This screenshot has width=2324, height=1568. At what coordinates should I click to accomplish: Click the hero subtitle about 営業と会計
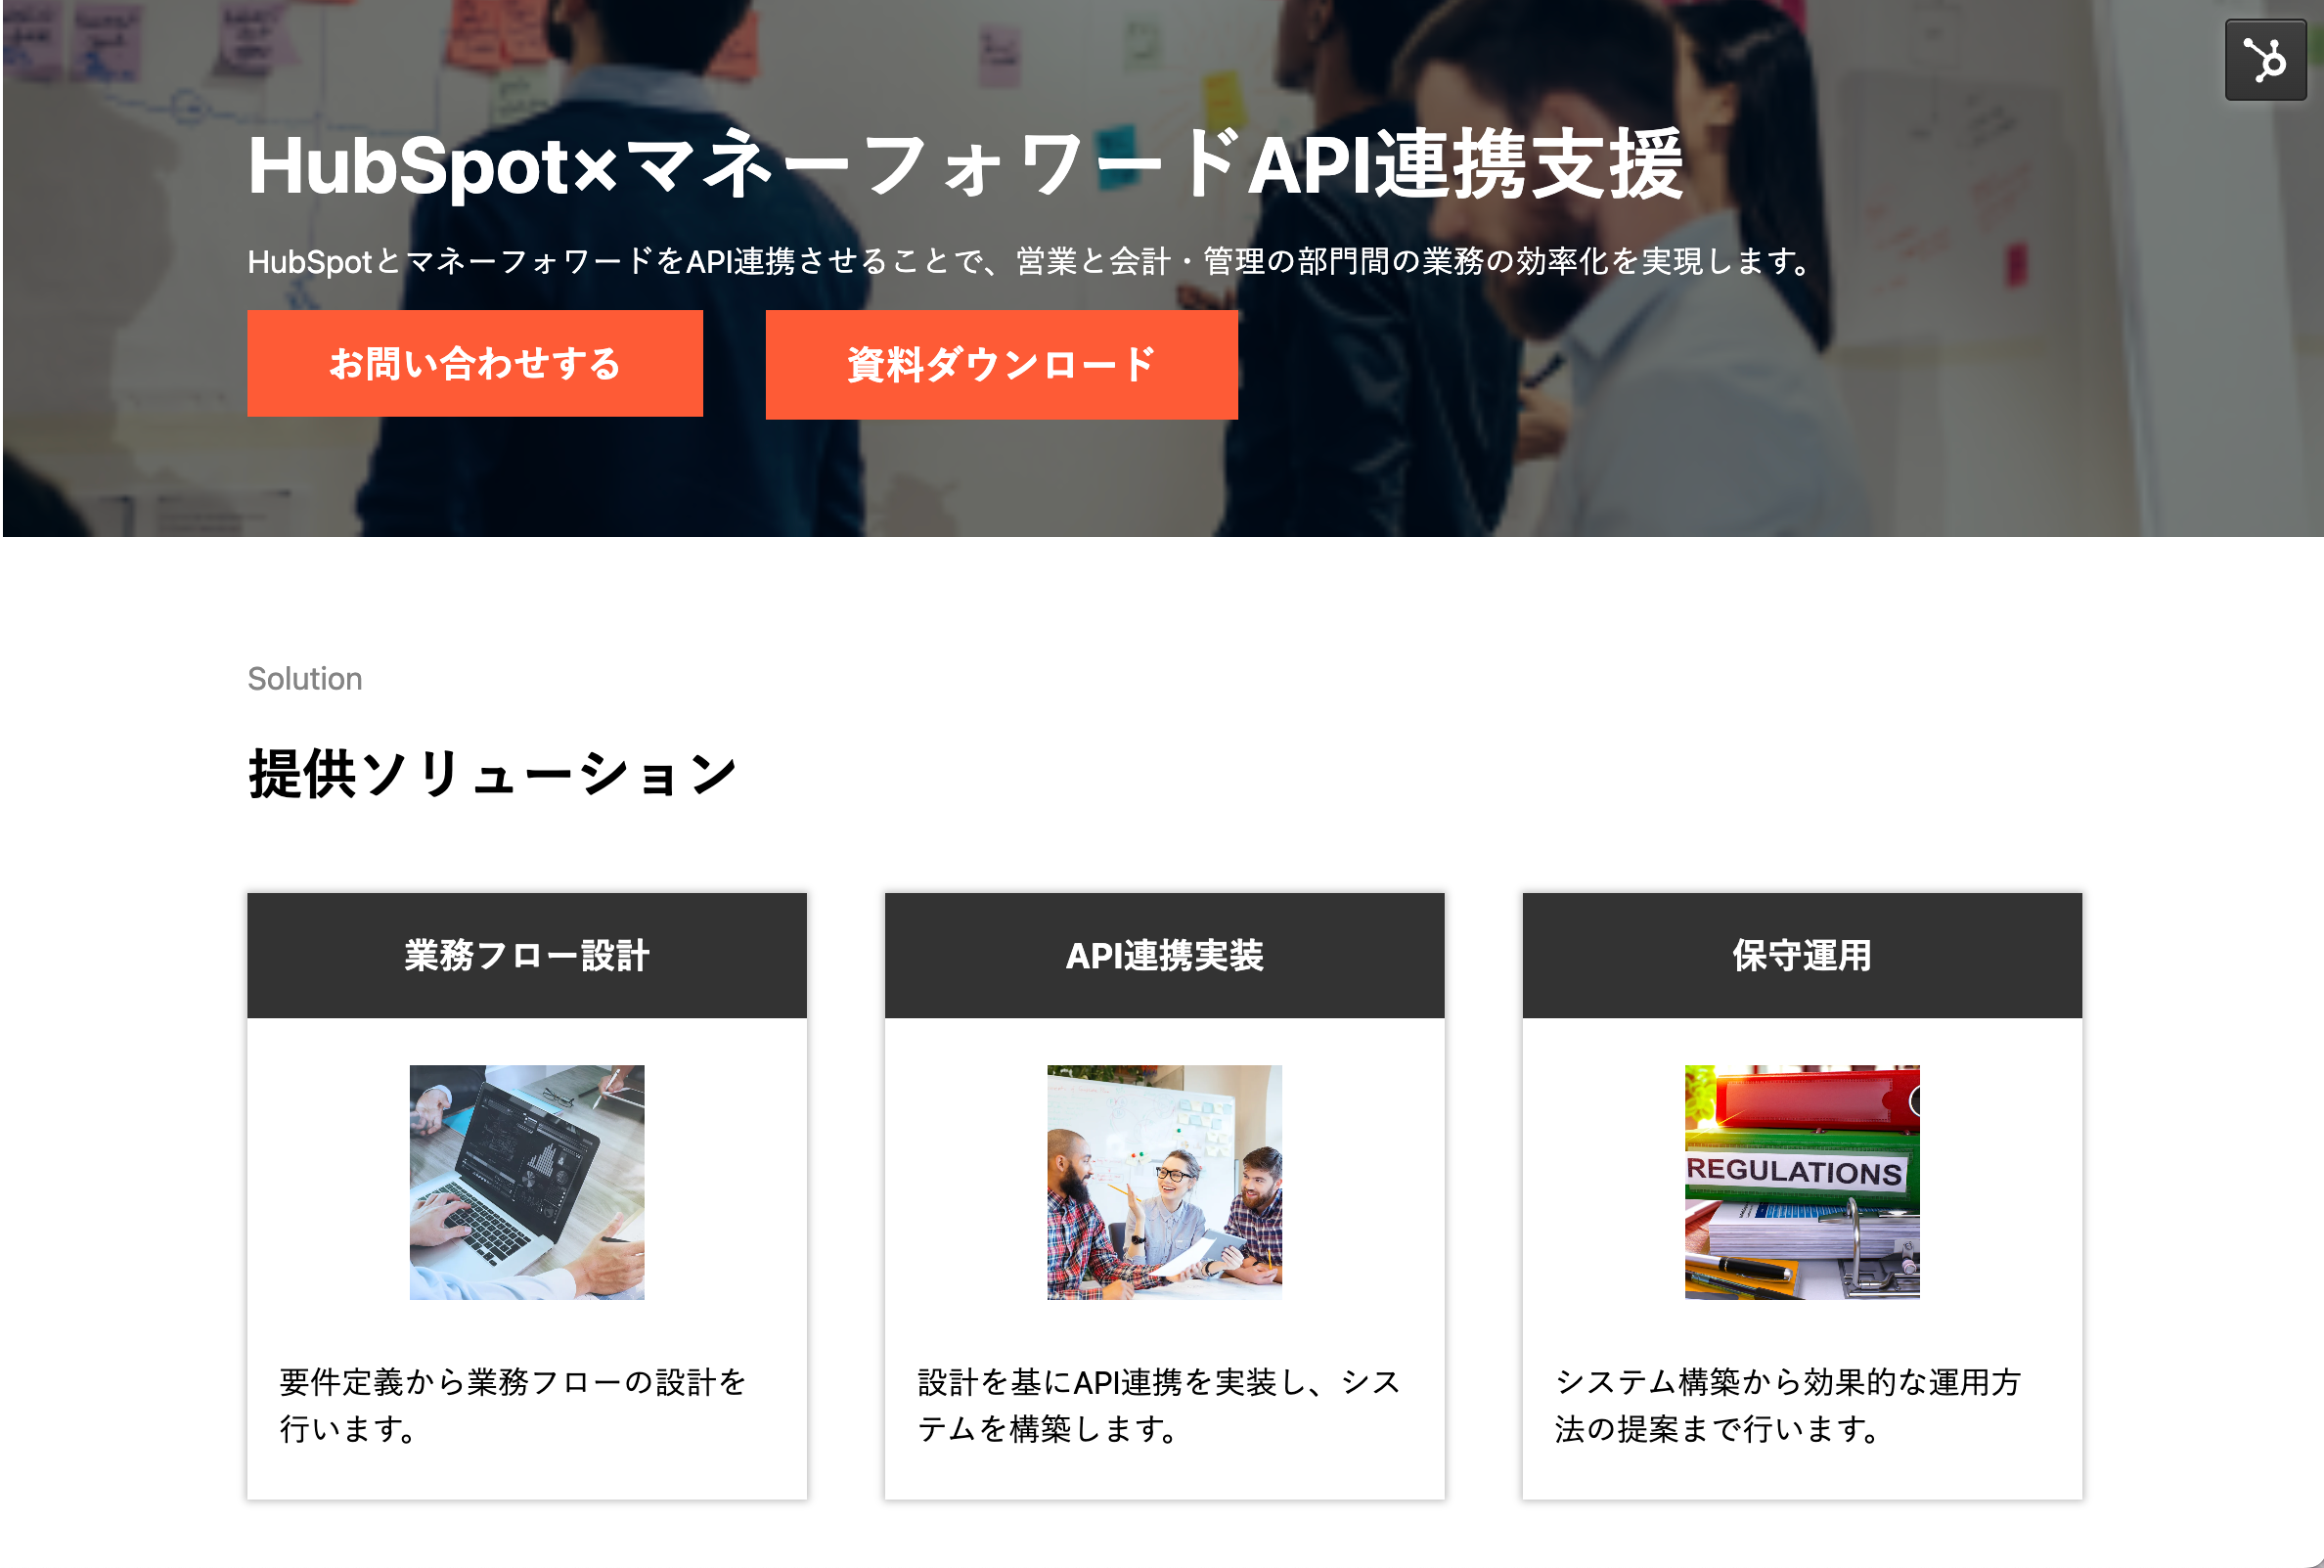(1030, 261)
